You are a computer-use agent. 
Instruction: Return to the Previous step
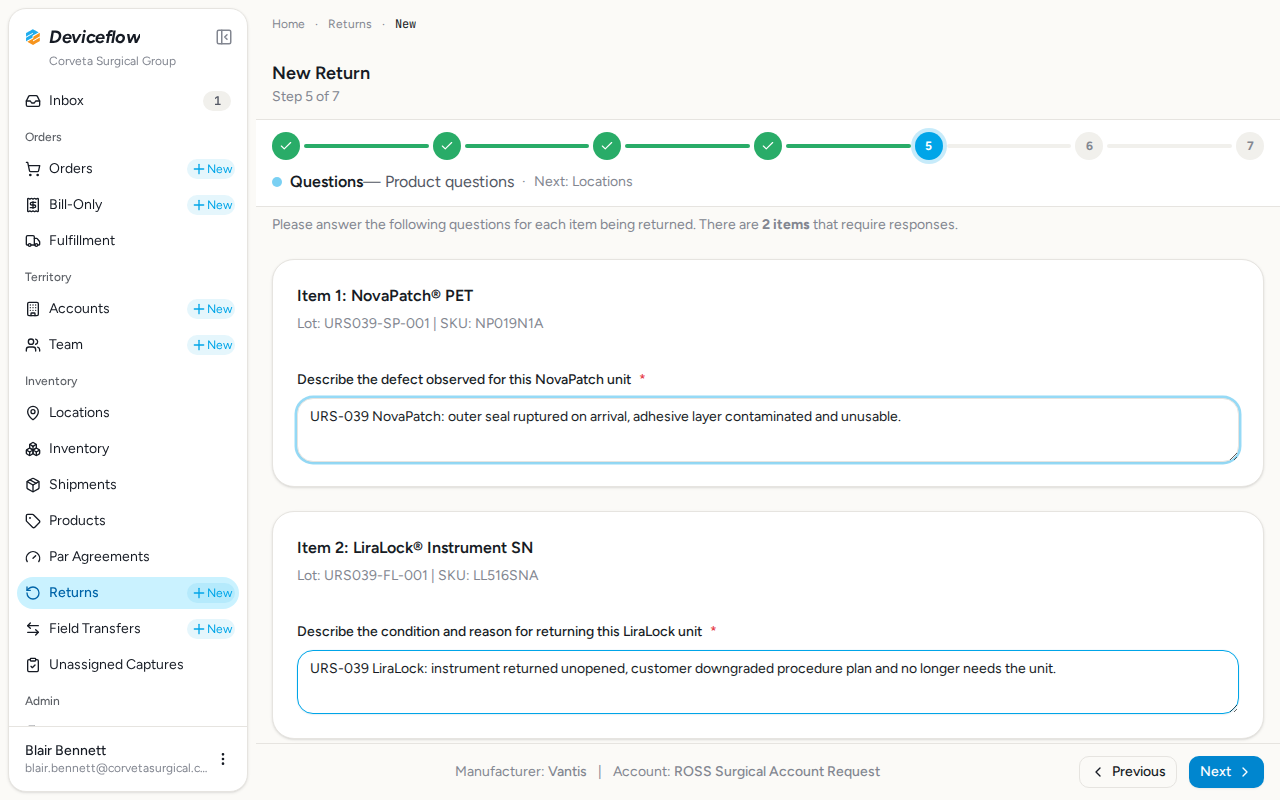point(1128,772)
